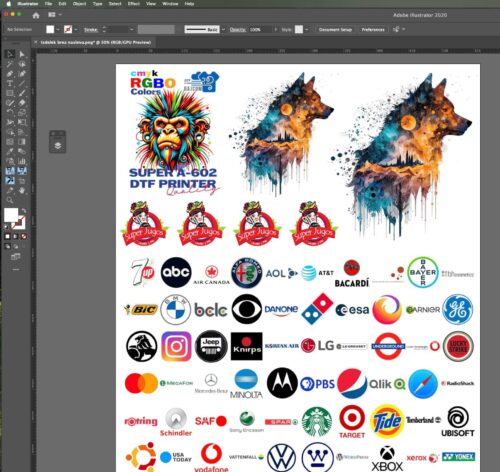Viewport: 500px width, 472px height.
Task: Swap fill and stroke arrows
Action: tap(24, 211)
